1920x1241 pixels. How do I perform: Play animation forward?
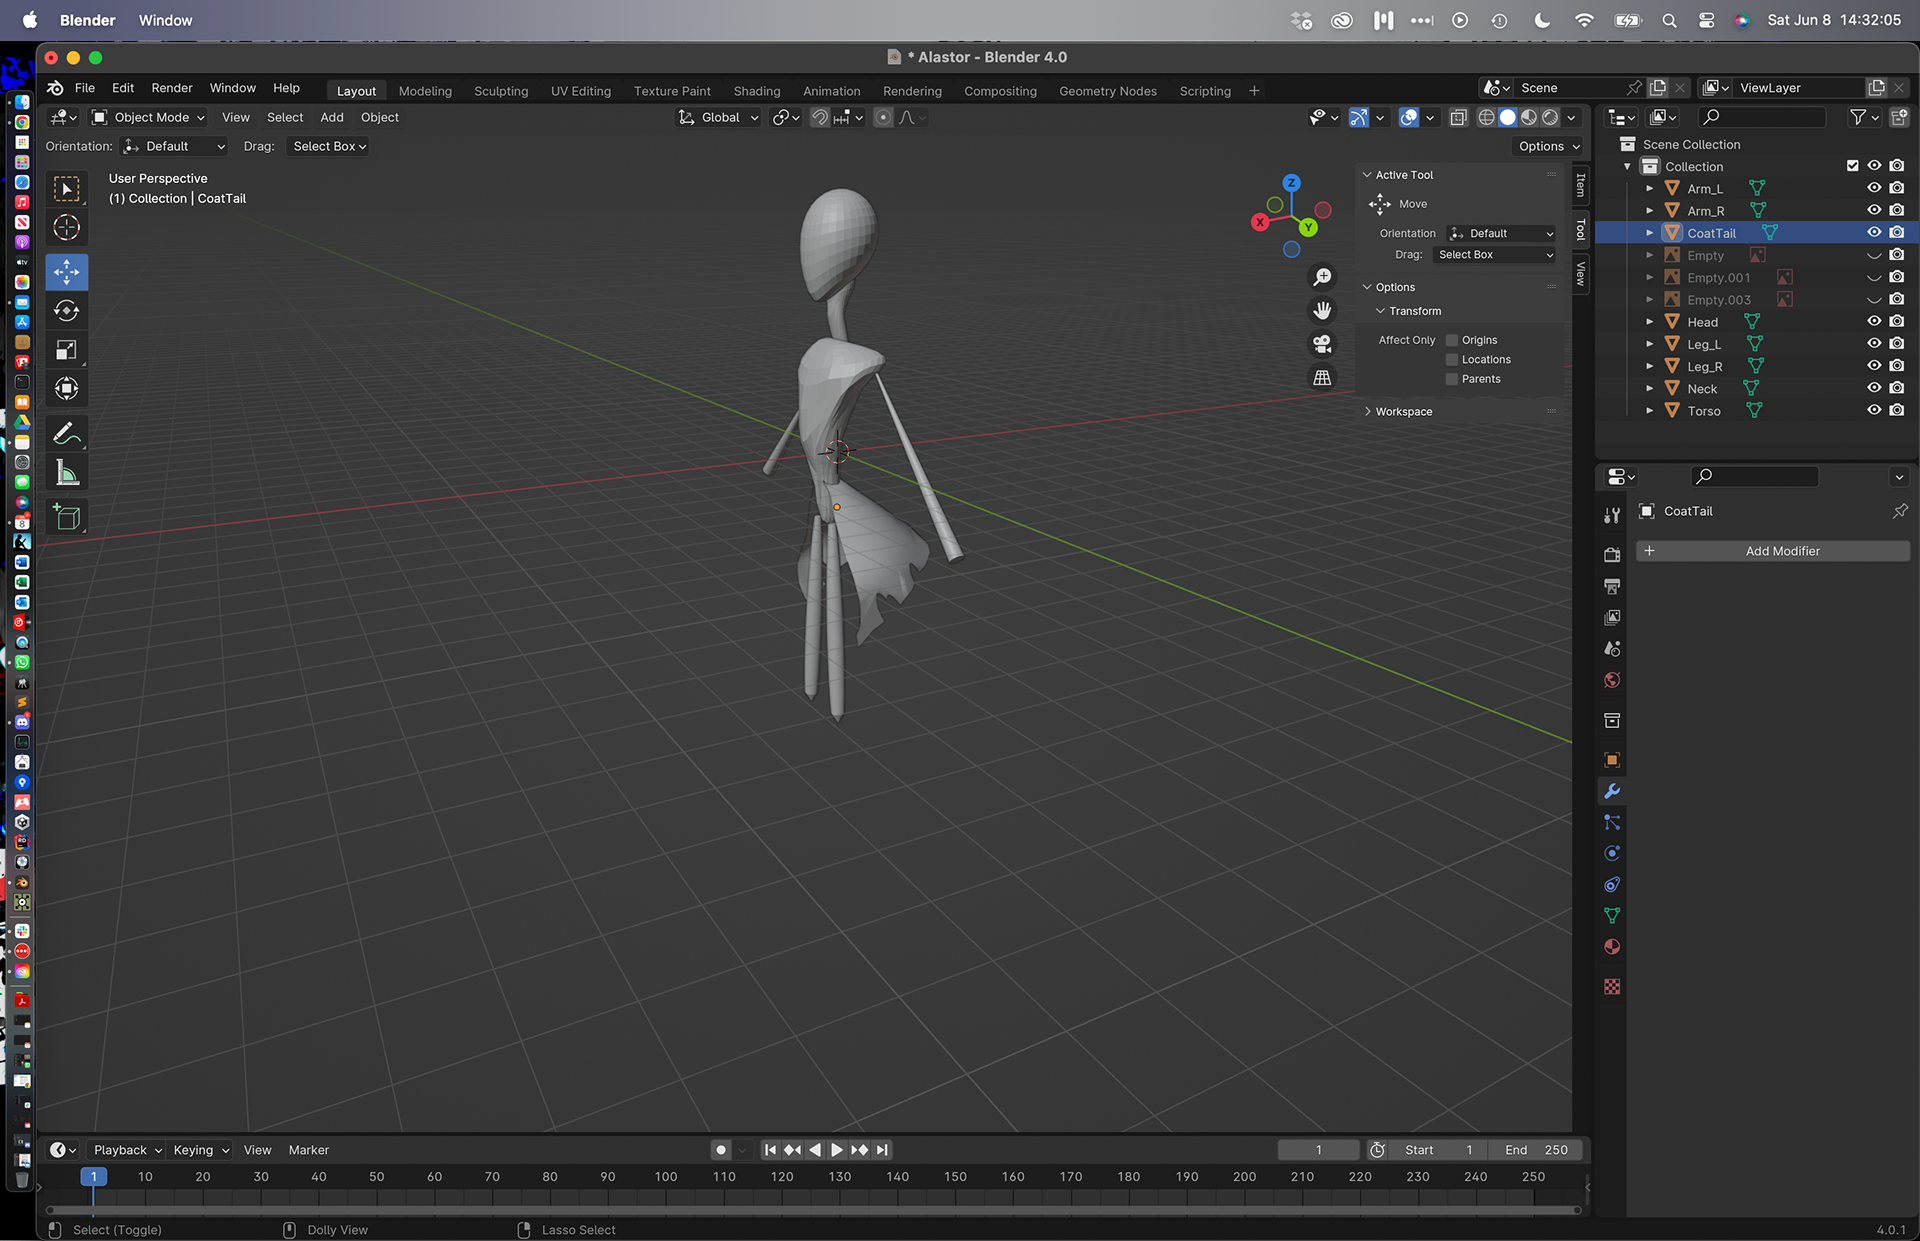coord(837,1150)
